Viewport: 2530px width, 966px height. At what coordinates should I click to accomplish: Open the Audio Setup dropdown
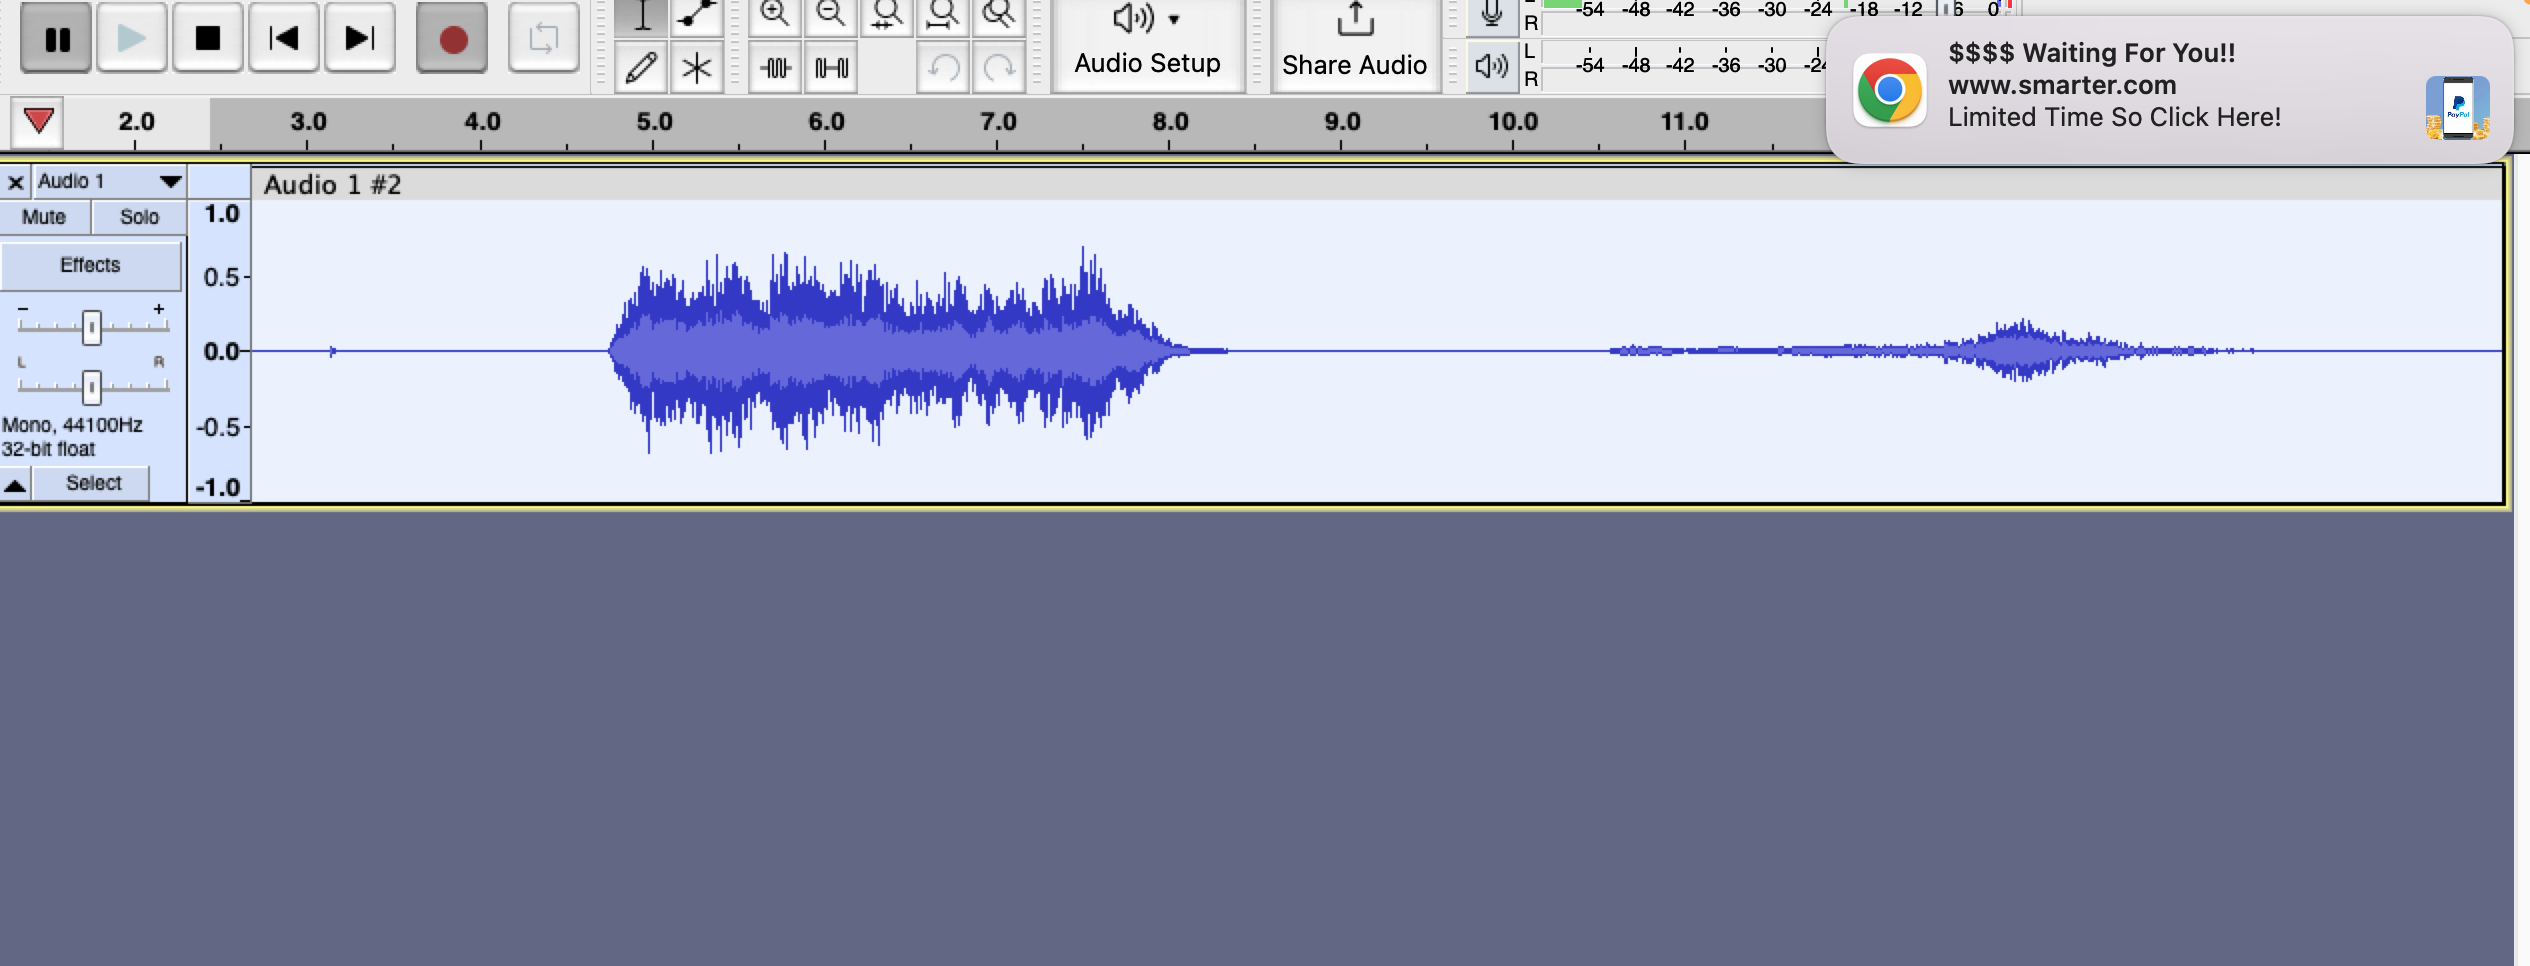tap(1147, 44)
